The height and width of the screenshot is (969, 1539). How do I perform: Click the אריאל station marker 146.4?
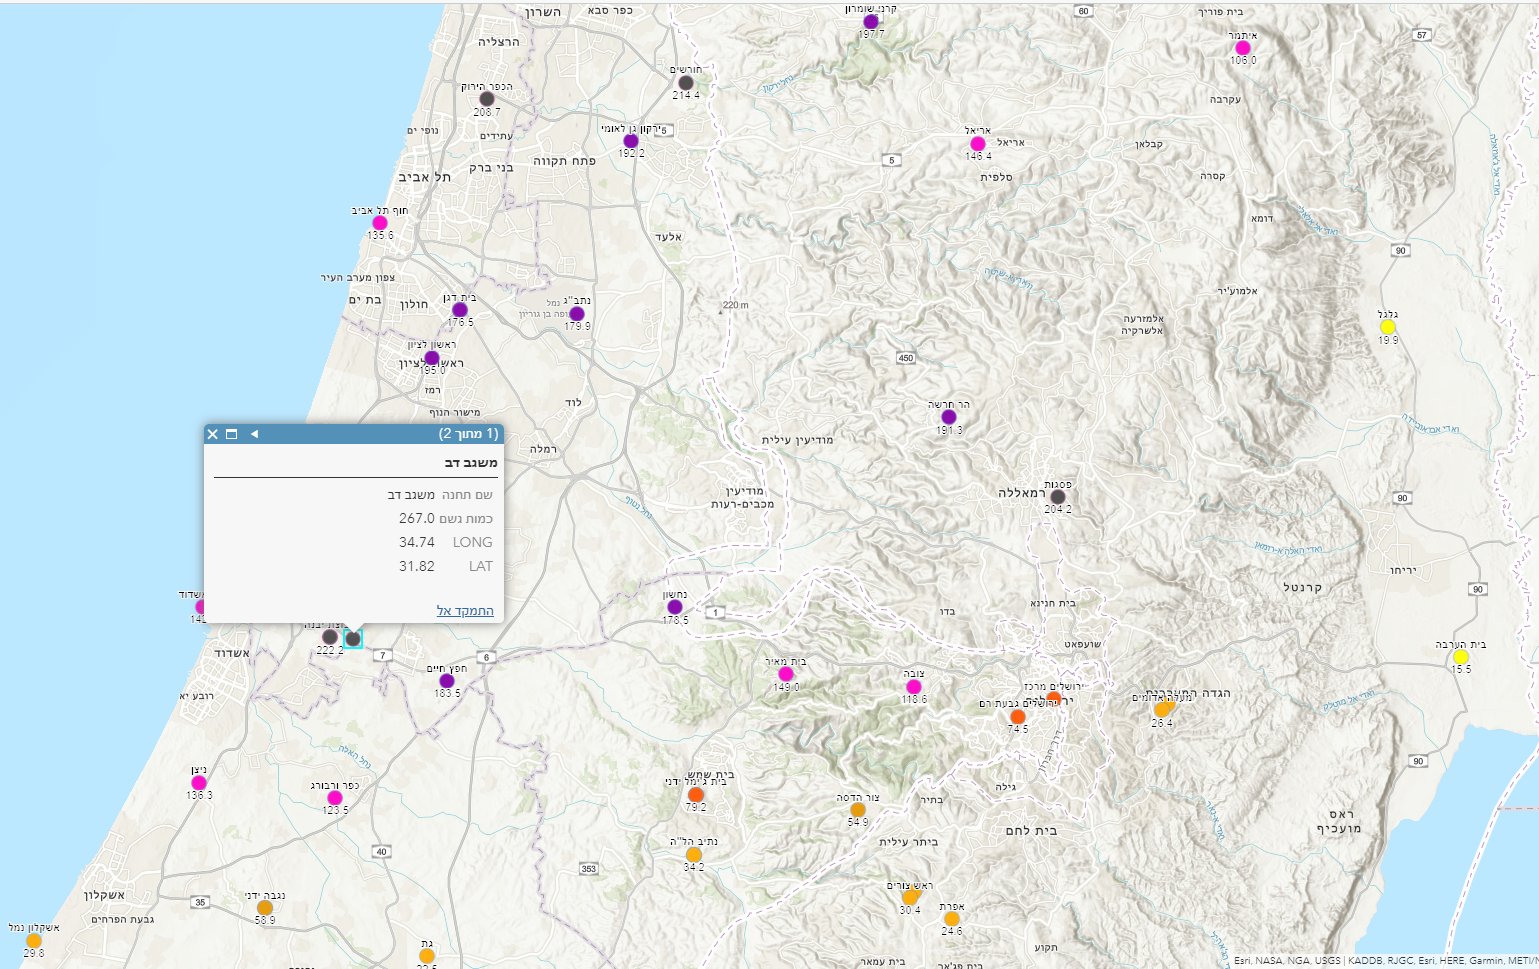click(x=978, y=144)
